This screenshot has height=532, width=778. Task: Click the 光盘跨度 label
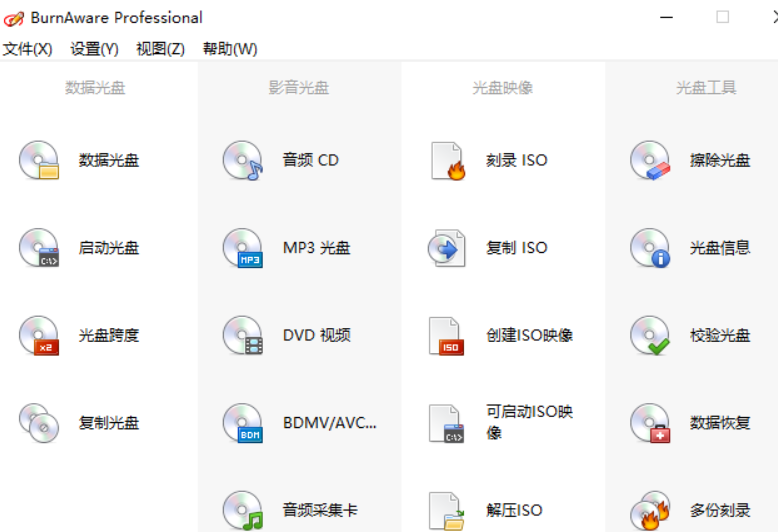tap(109, 335)
